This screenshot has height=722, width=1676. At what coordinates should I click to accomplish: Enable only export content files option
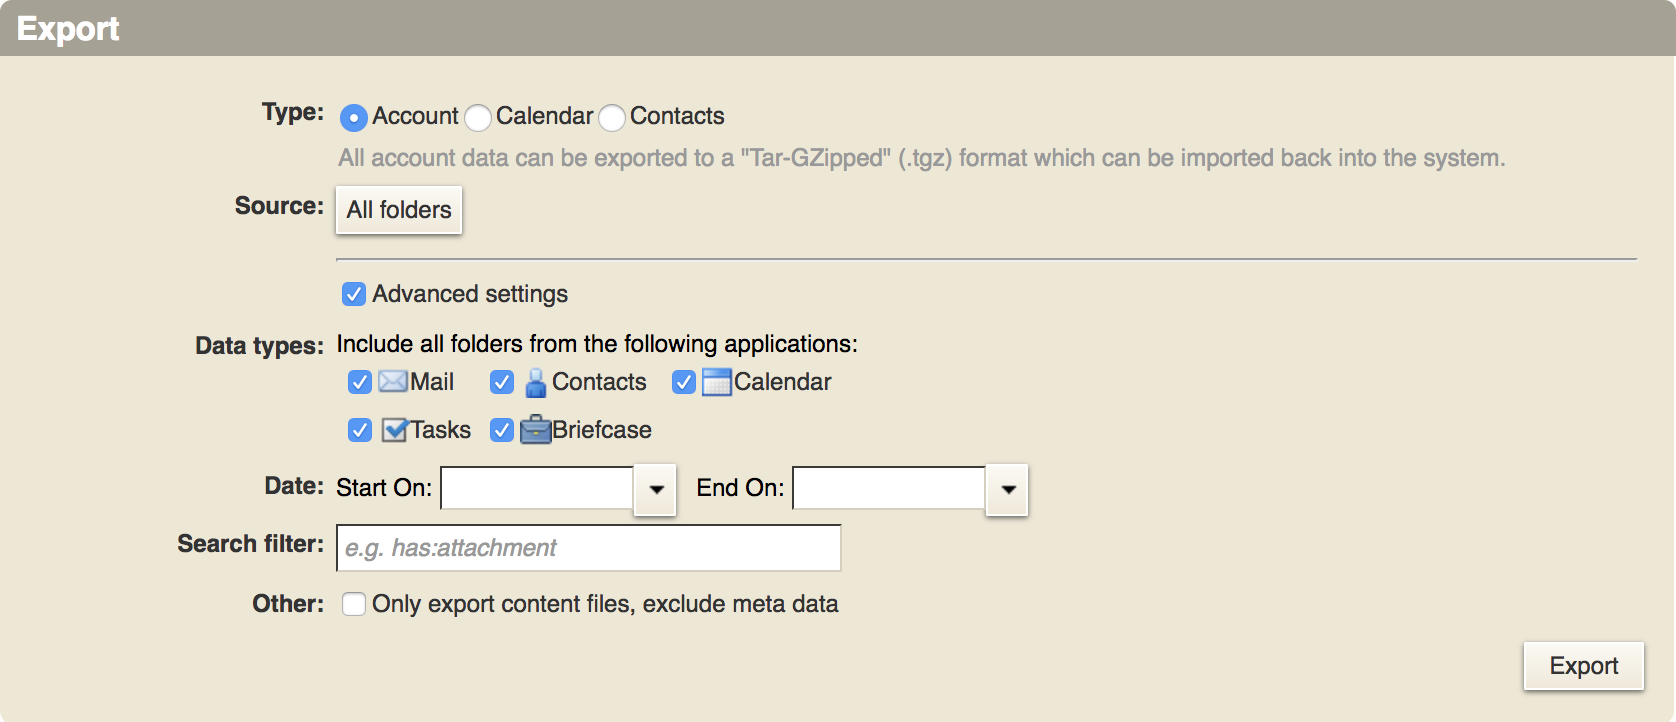354,604
